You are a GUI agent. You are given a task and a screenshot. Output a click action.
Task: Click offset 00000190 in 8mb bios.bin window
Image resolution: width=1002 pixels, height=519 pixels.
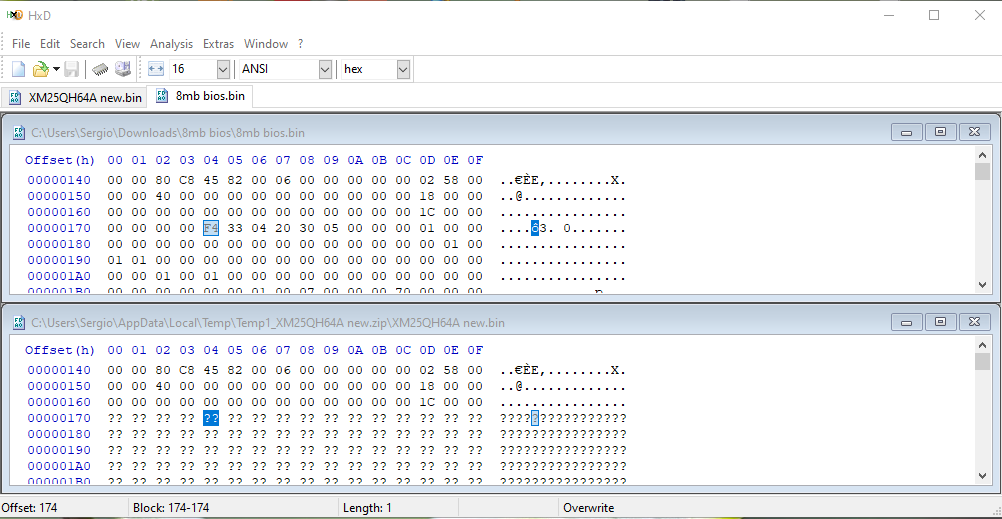59,260
